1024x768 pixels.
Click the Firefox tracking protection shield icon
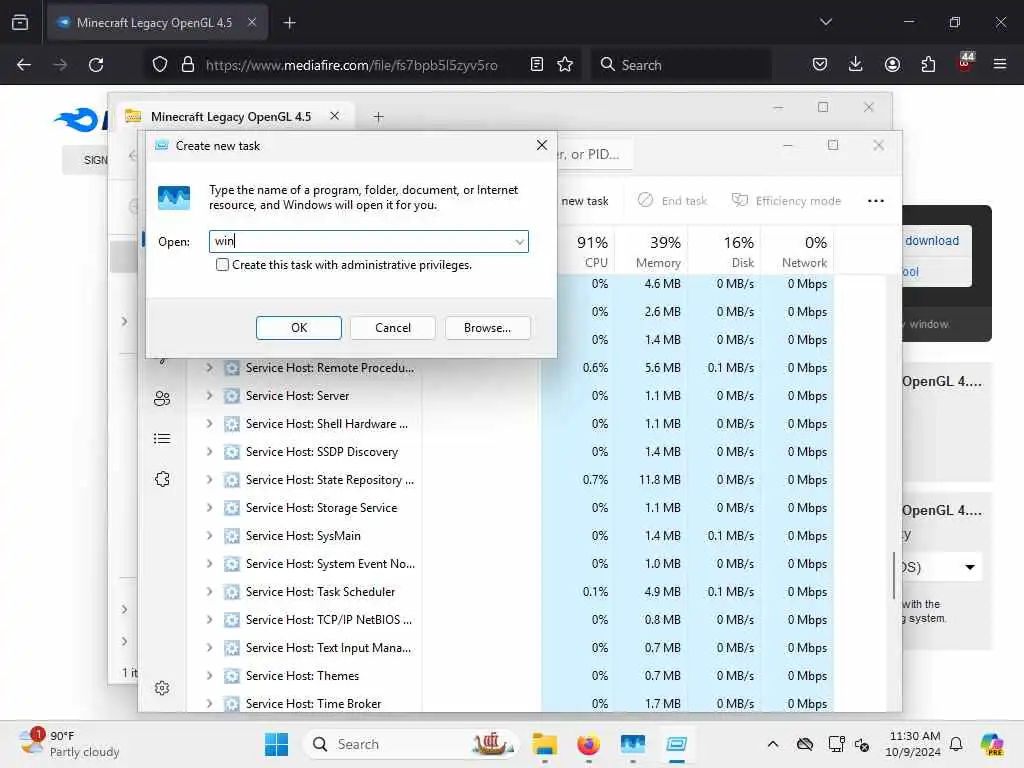click(x=160, y=65)
